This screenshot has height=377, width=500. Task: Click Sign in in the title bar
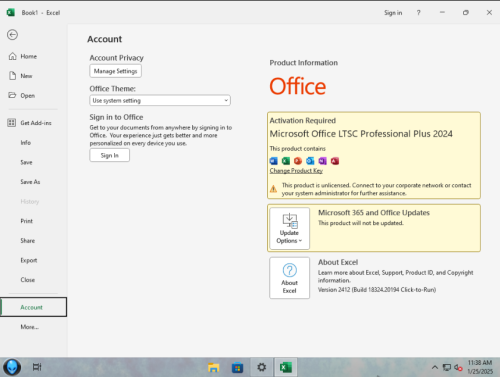point(393,13)
